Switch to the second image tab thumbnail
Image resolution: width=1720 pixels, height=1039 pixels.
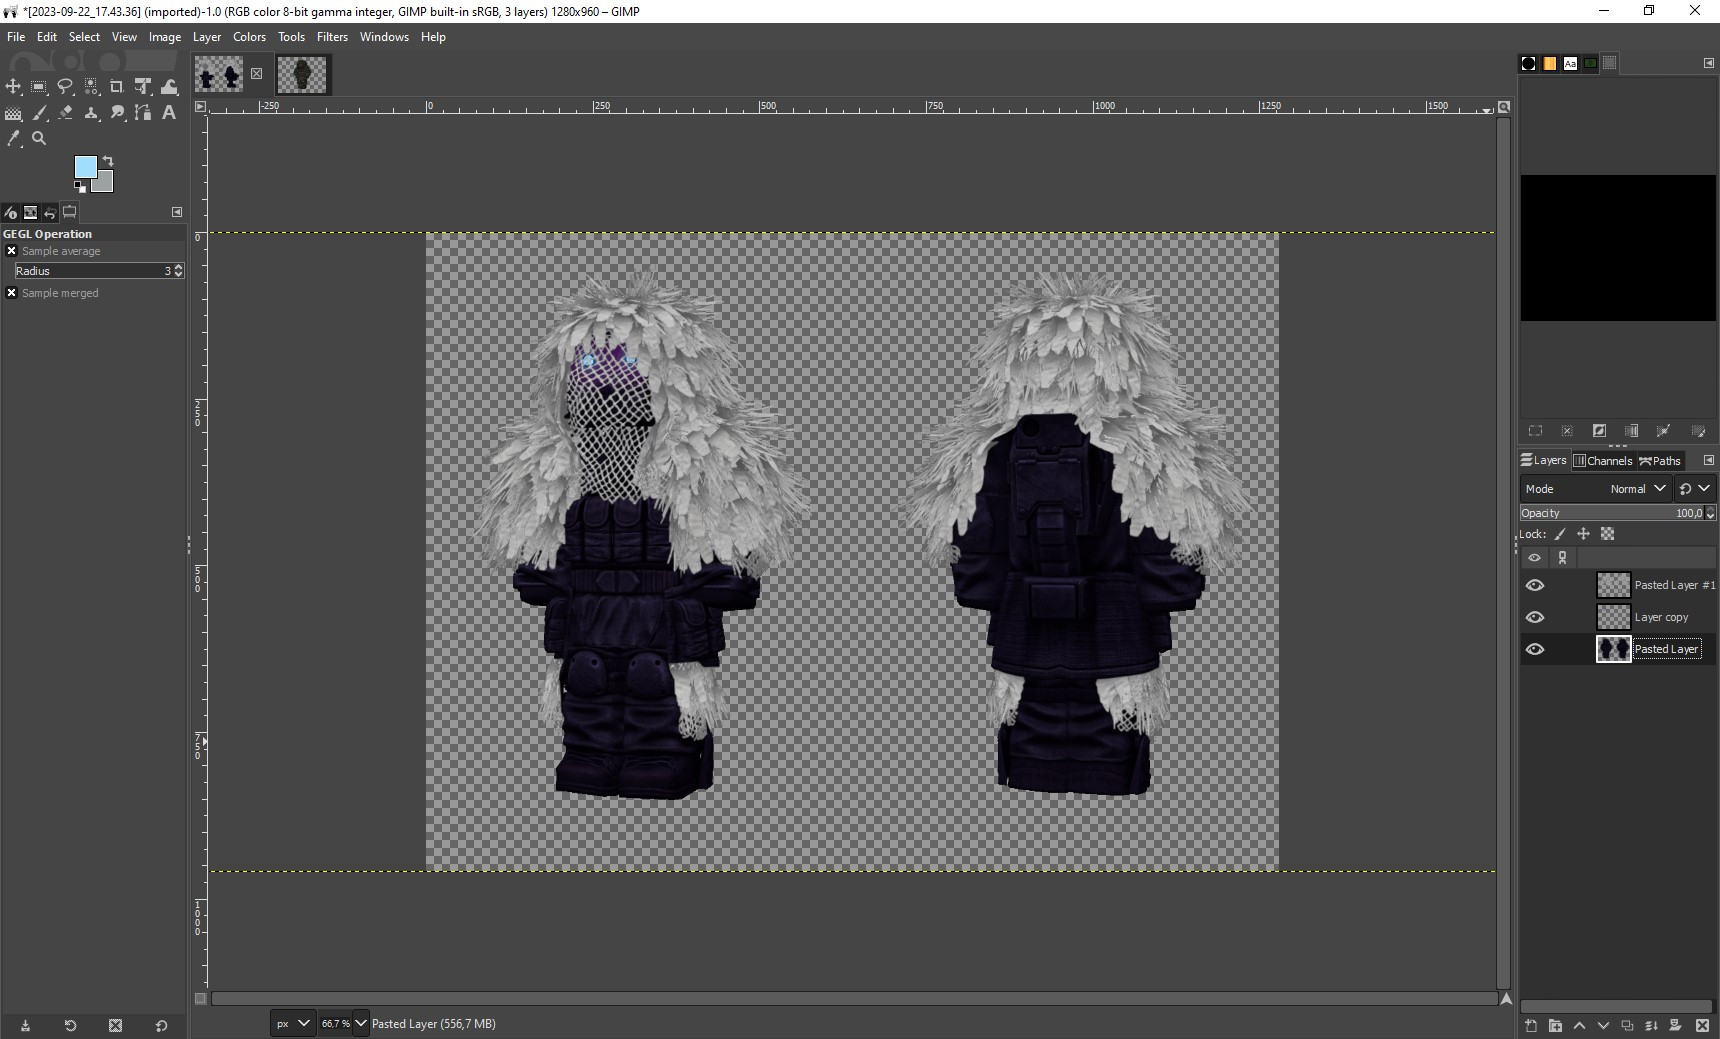[302, 75]
